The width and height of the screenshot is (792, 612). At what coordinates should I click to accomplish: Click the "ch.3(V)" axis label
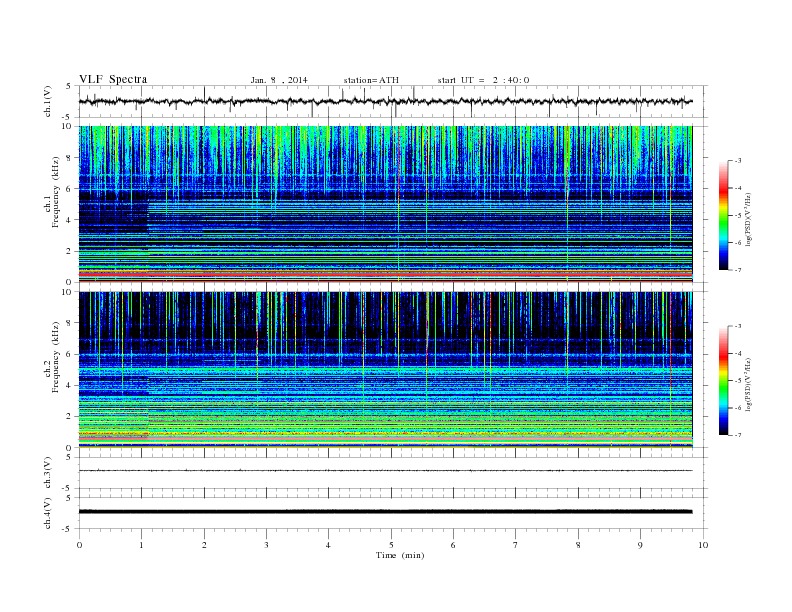tap(48, 473)
